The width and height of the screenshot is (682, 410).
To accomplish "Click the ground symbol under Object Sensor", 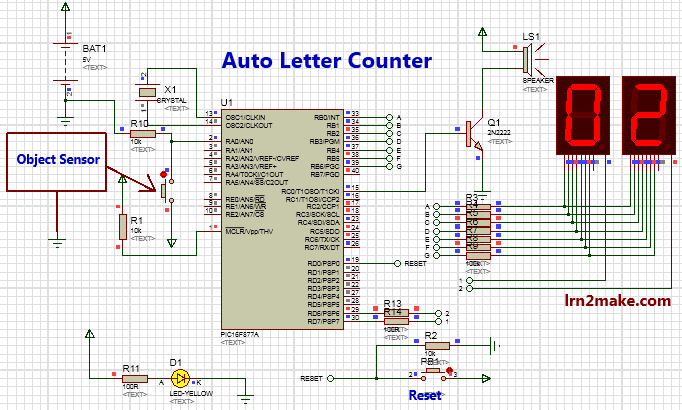I will tap(57, 243).
